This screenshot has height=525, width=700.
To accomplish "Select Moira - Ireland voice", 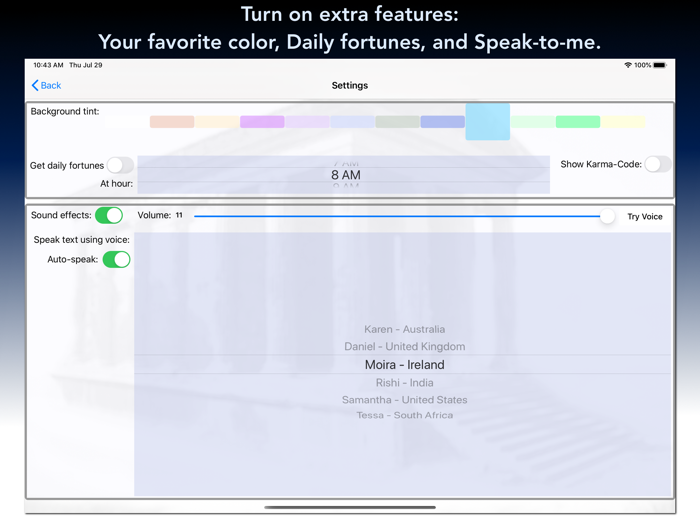I will [404, 365].
